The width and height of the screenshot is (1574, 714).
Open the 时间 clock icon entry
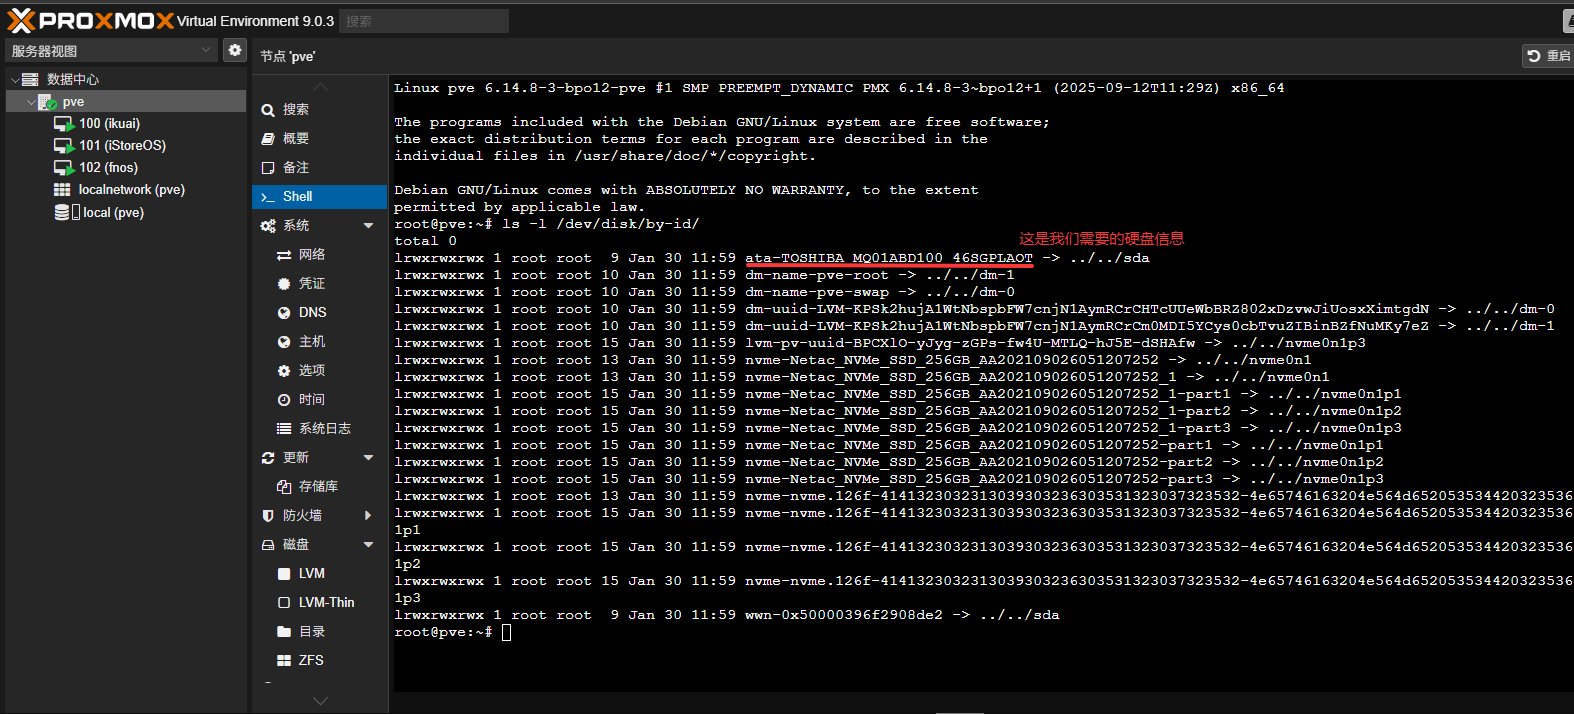pos(284,400)
